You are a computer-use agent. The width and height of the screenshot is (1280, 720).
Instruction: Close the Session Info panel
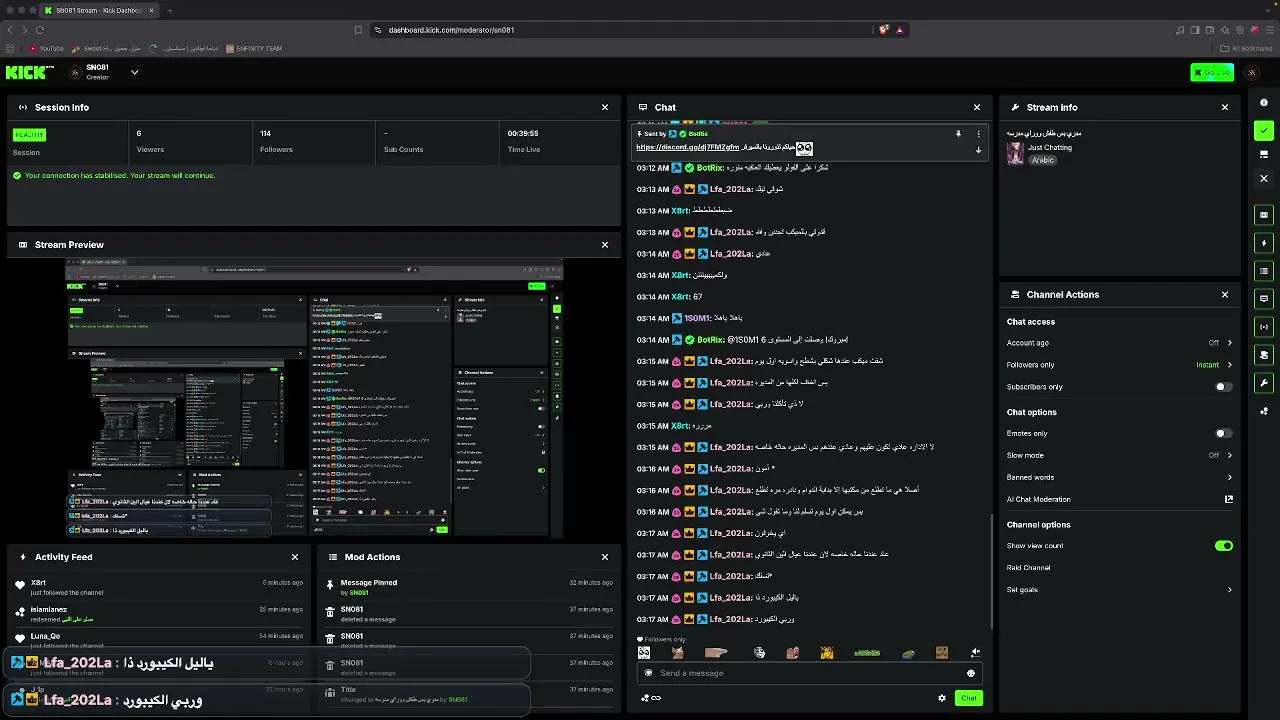[605, 107]
